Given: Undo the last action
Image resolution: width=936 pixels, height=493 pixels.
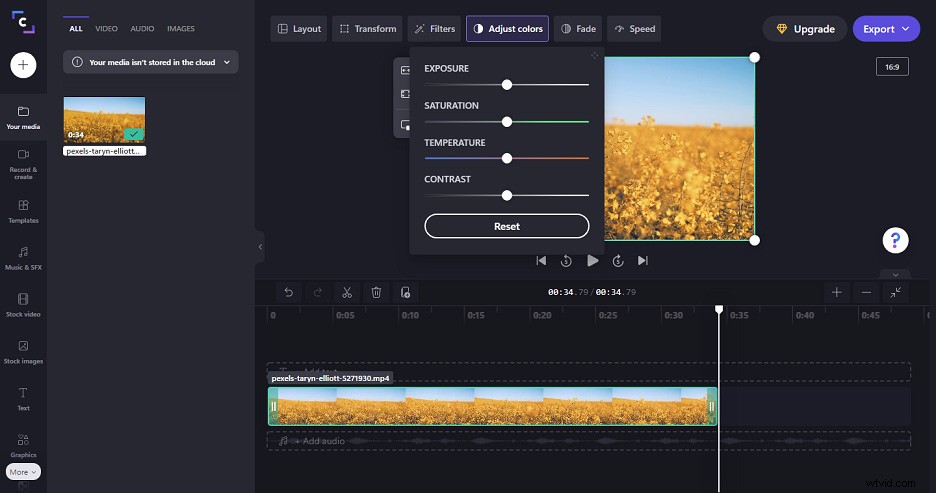Looking at the screenshot, I should point(289,292).
